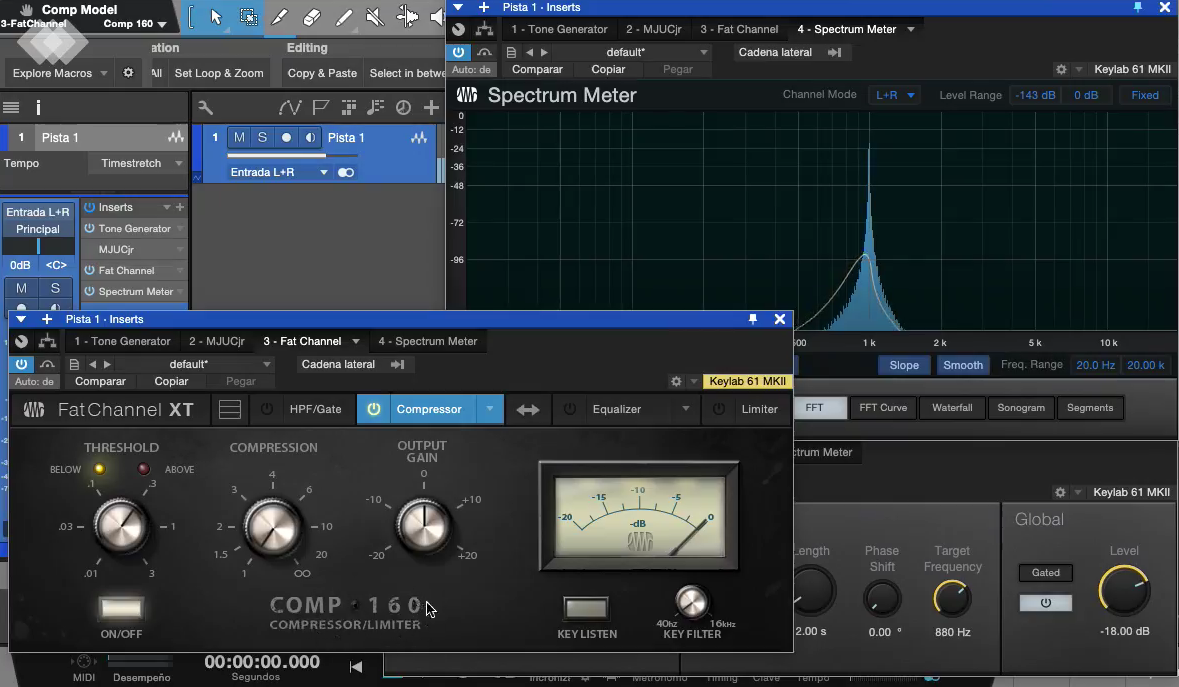Open the routing icon in the Fat Channel window
Image resolution: width=1179 pixels, height=687 pixels.
47,341
